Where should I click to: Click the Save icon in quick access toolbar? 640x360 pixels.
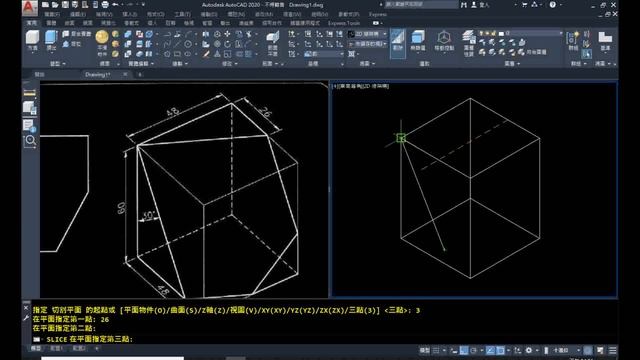[x=65, y=5]
